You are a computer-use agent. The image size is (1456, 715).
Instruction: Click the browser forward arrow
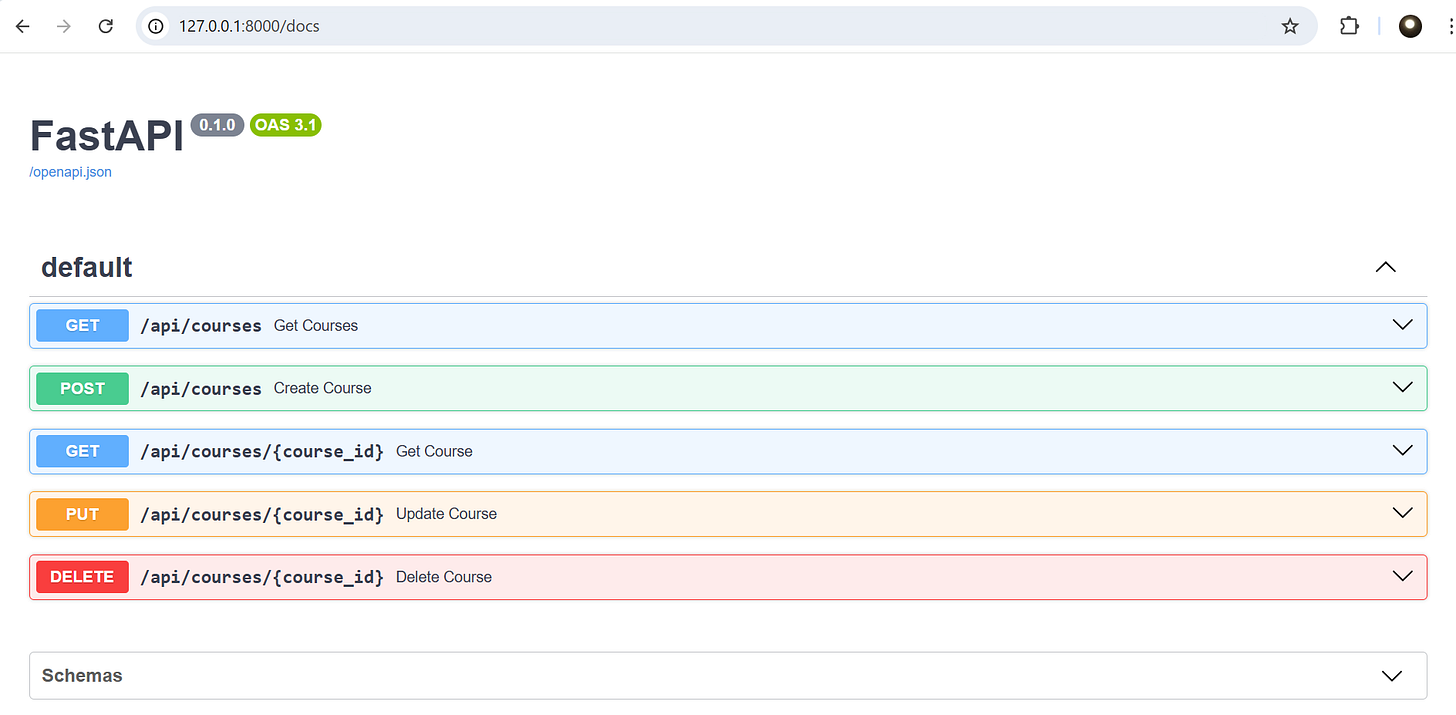(x=64, y=27)
